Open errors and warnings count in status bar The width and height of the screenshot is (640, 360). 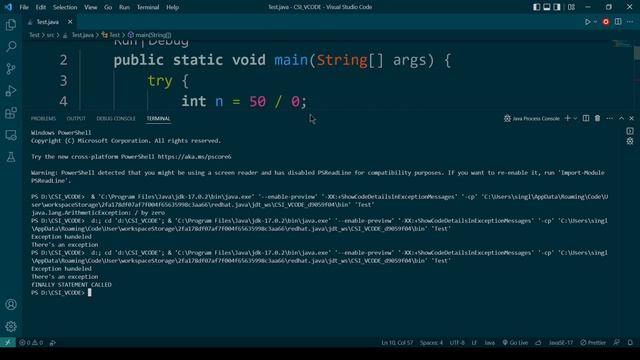click(x=31, y=342)
